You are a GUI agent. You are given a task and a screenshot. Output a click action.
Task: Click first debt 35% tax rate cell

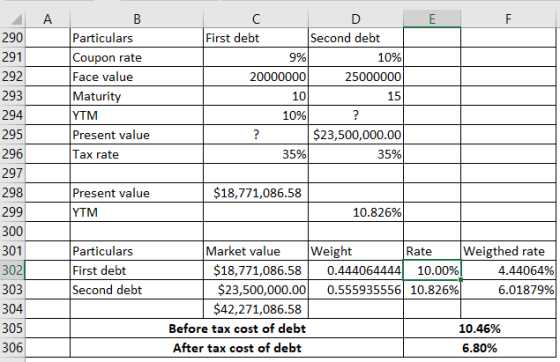coord(256,154)
